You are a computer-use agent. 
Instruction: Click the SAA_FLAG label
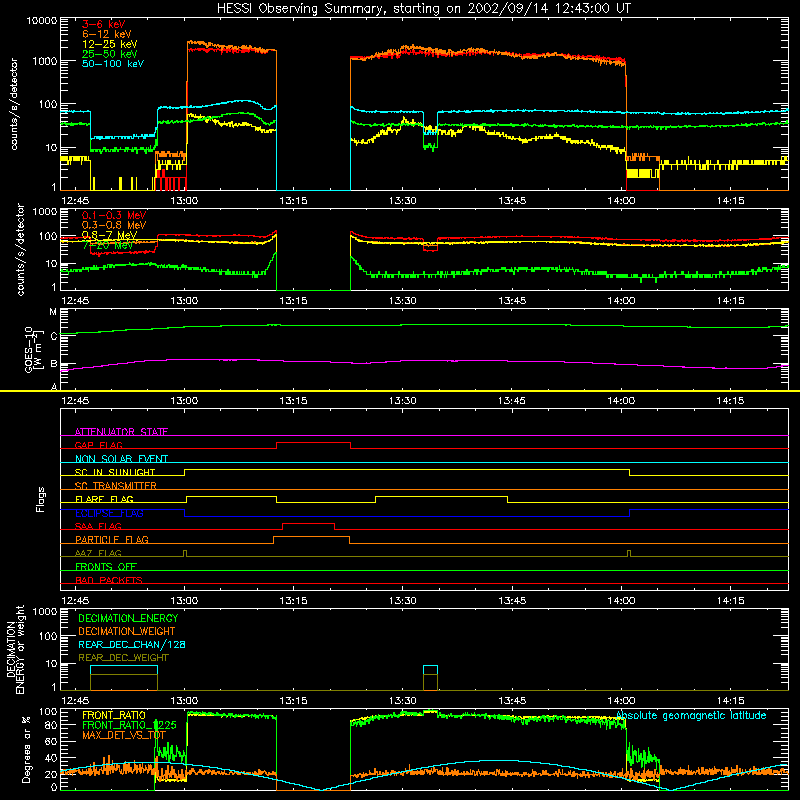(x=98, y=526)
